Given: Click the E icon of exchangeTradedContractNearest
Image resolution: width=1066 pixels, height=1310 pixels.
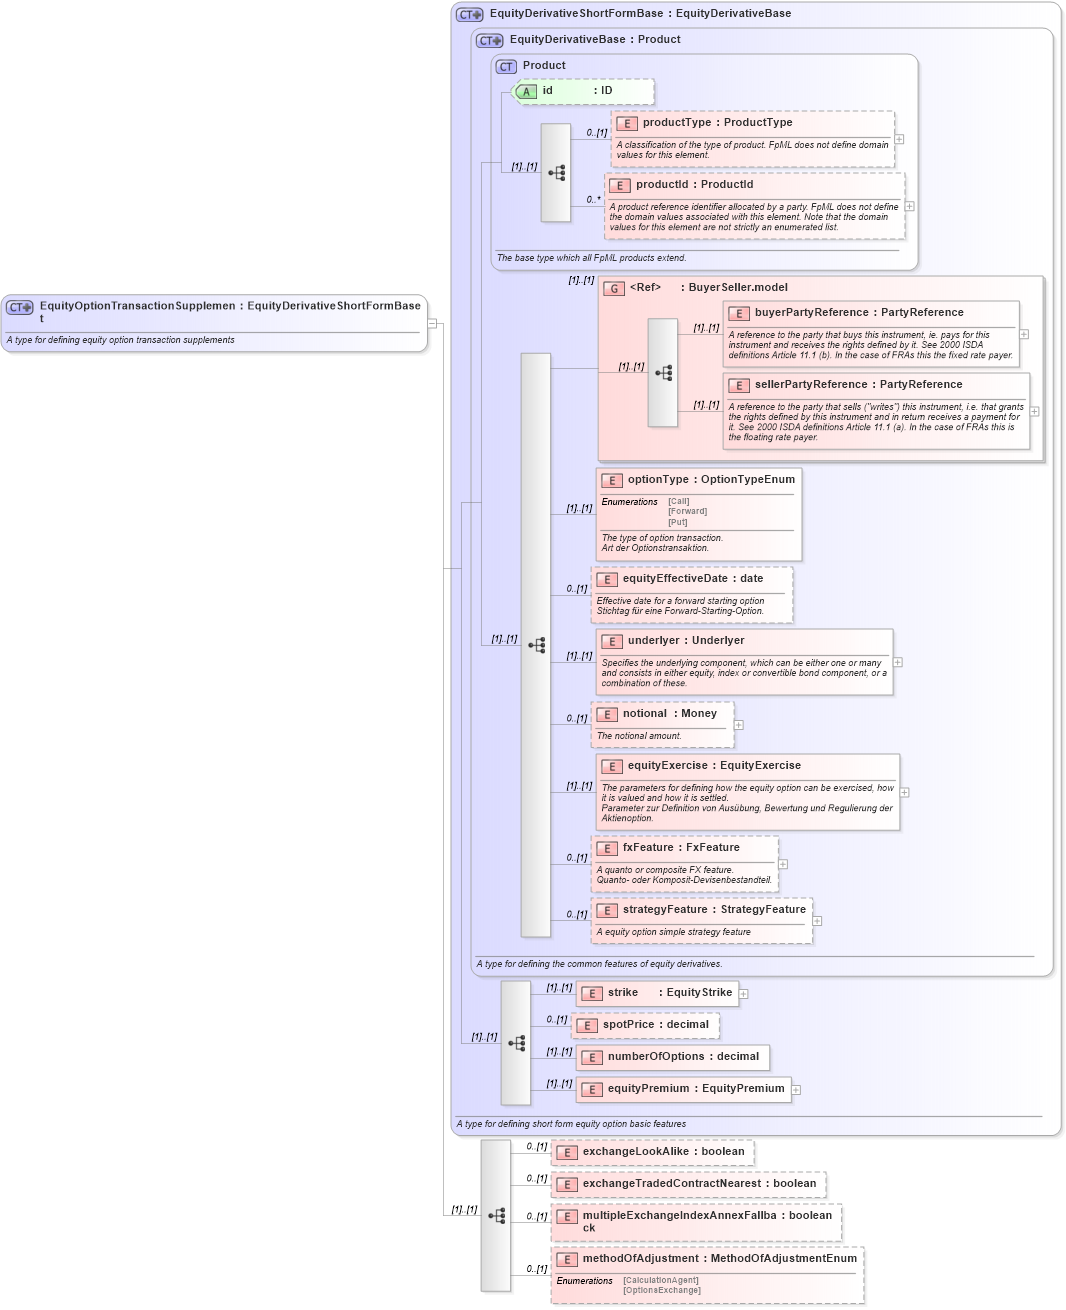Looking at the screenshot, I should coord(567,1185).
